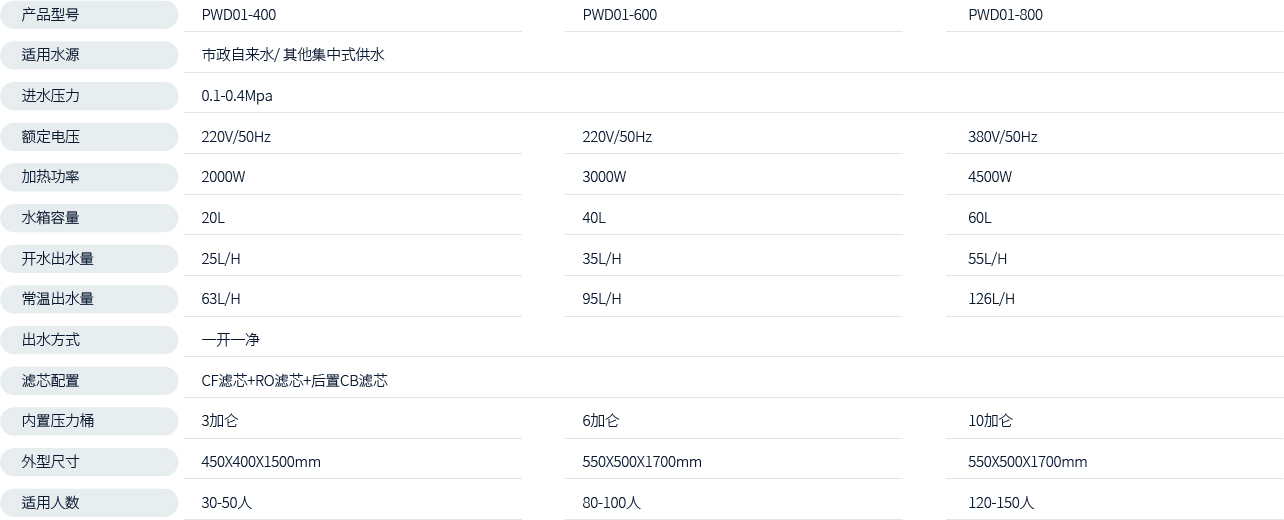
Task: Select the 120-150人 capacity value
Action: click(x=1001, y=503)
